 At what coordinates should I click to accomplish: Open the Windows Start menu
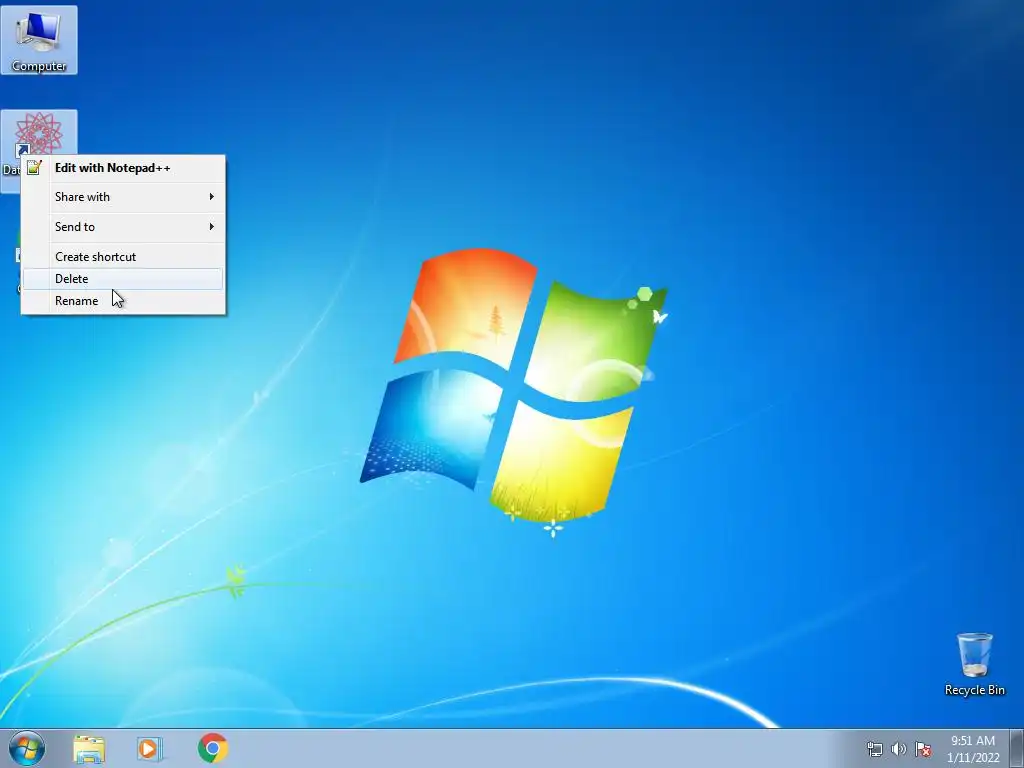click(27, 748)
